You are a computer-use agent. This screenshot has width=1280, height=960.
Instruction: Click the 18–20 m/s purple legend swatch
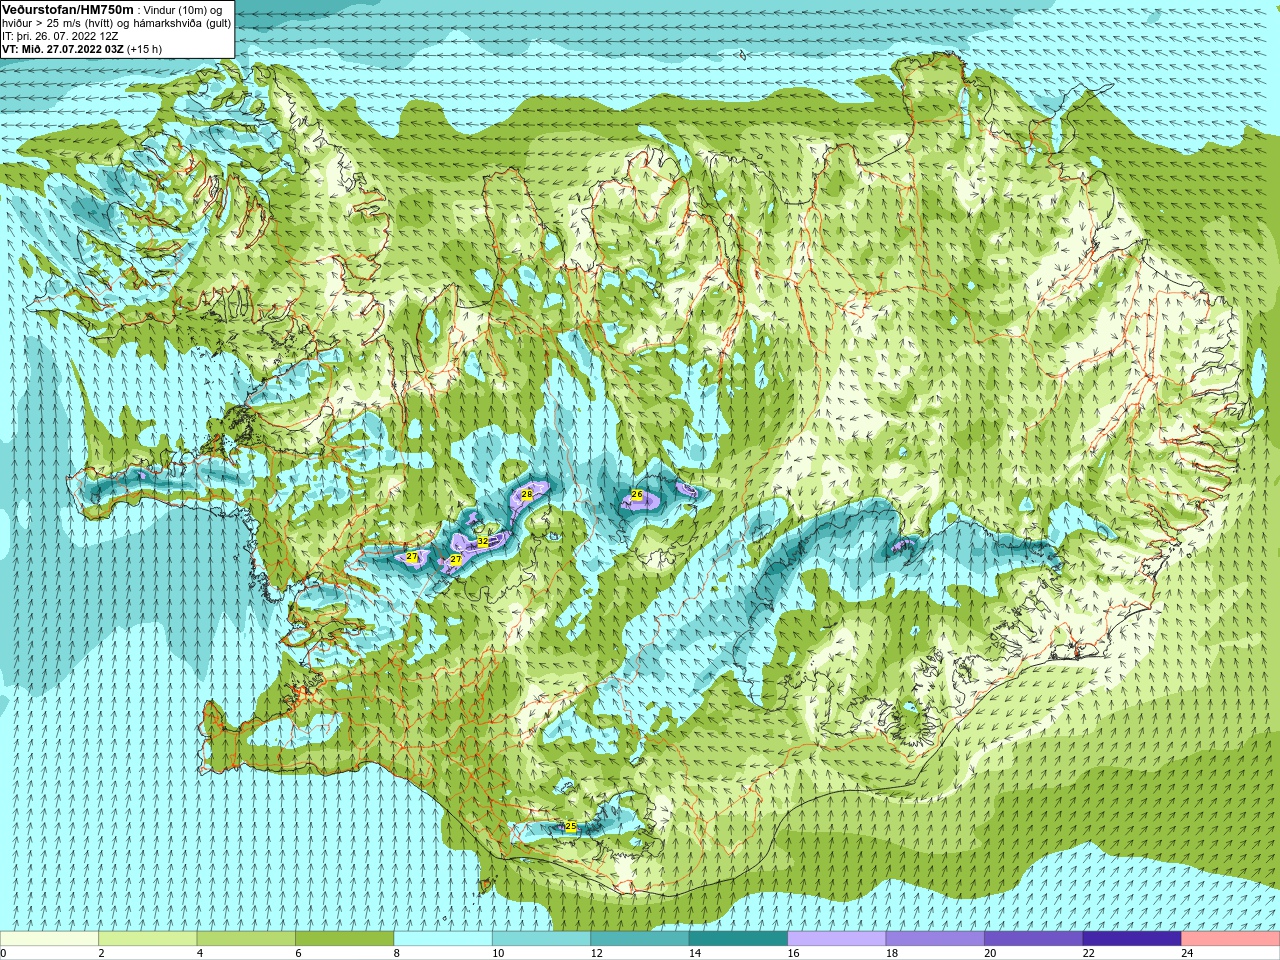click(x=936, y=939)
